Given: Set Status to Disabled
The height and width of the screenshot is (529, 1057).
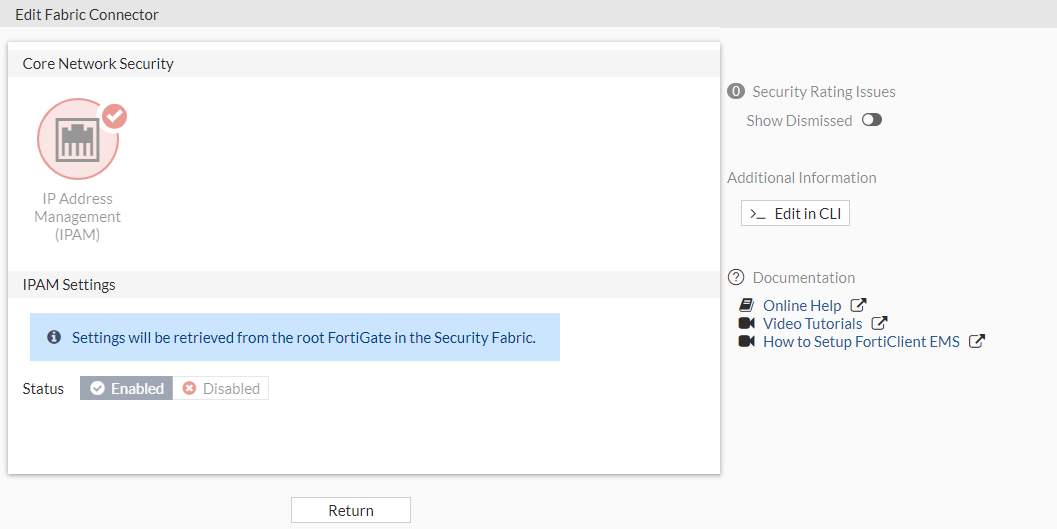Looking at the screenshot, I should tap(221, 388).
